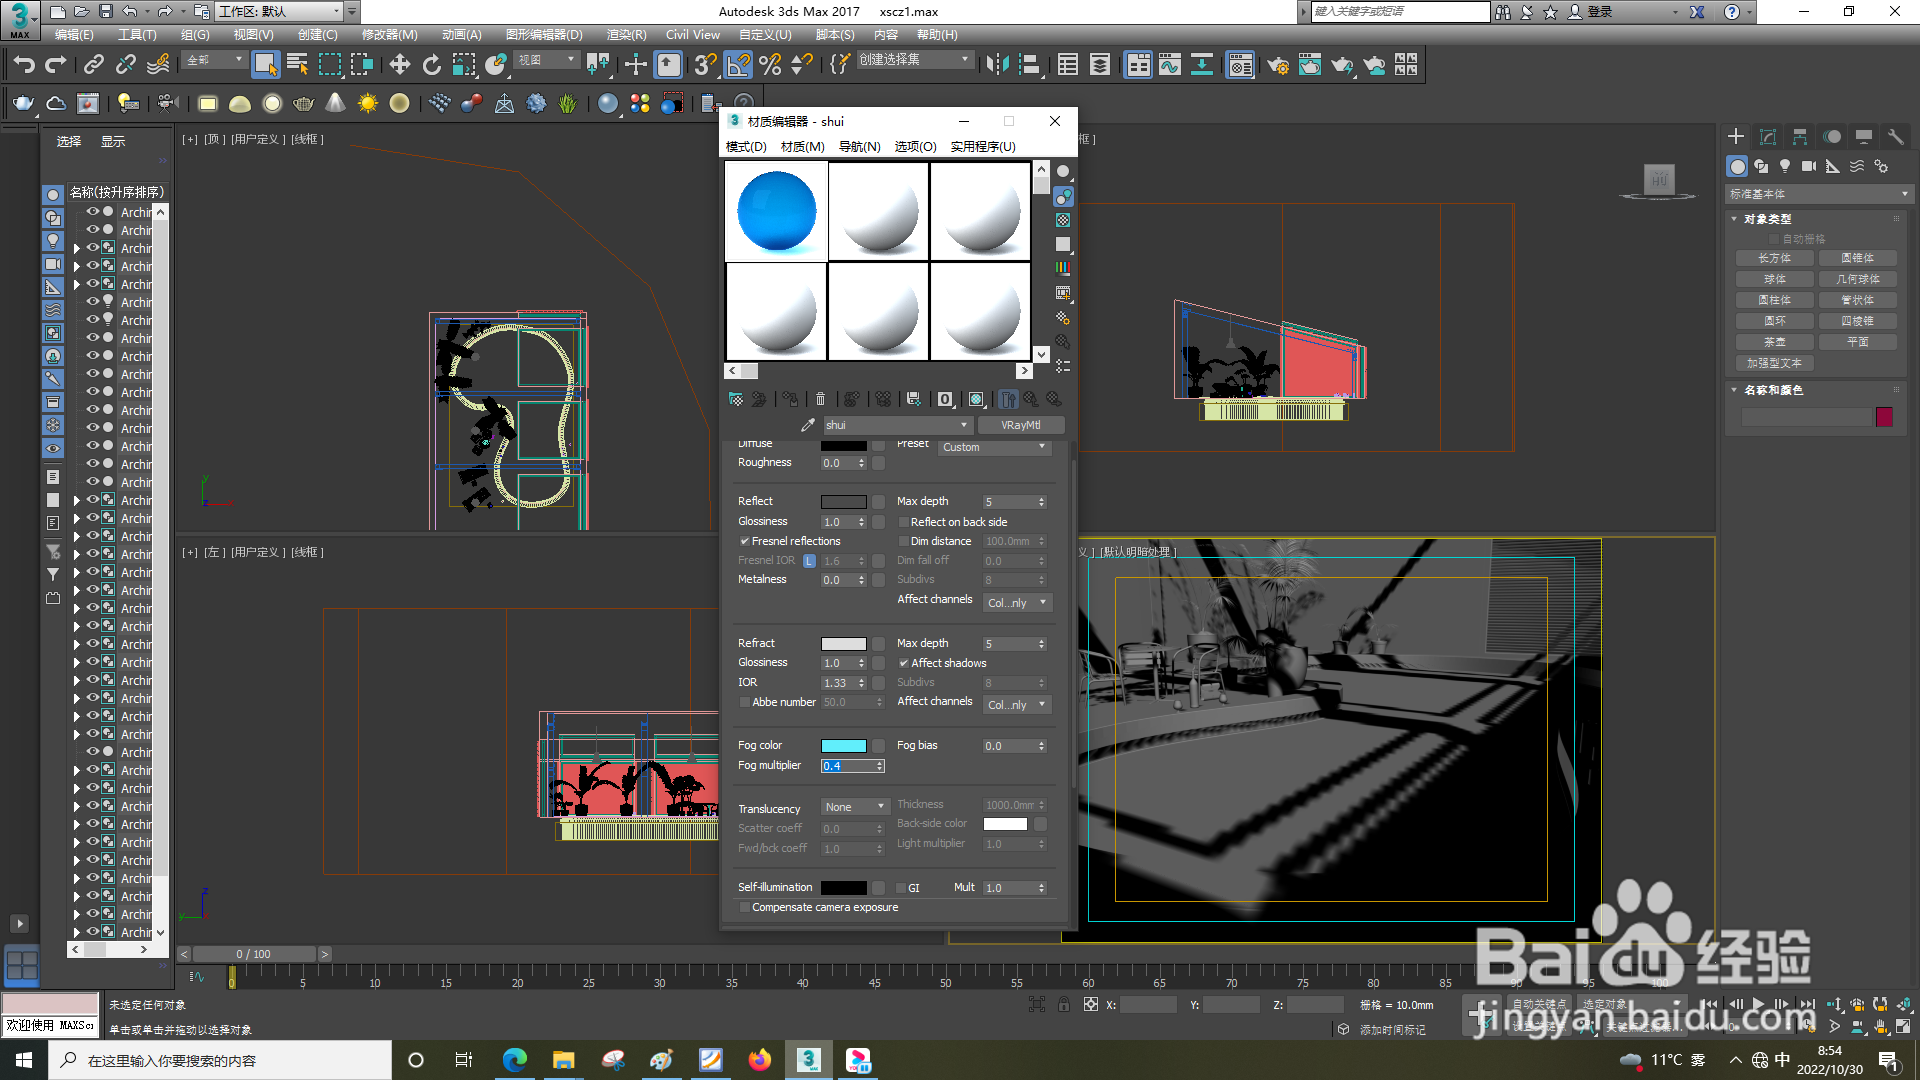Image resolution: width=1920 pixels, height=1082 pixels.
Task: Toggle Fresnel reflections checkbox
Action: point(744,542)
